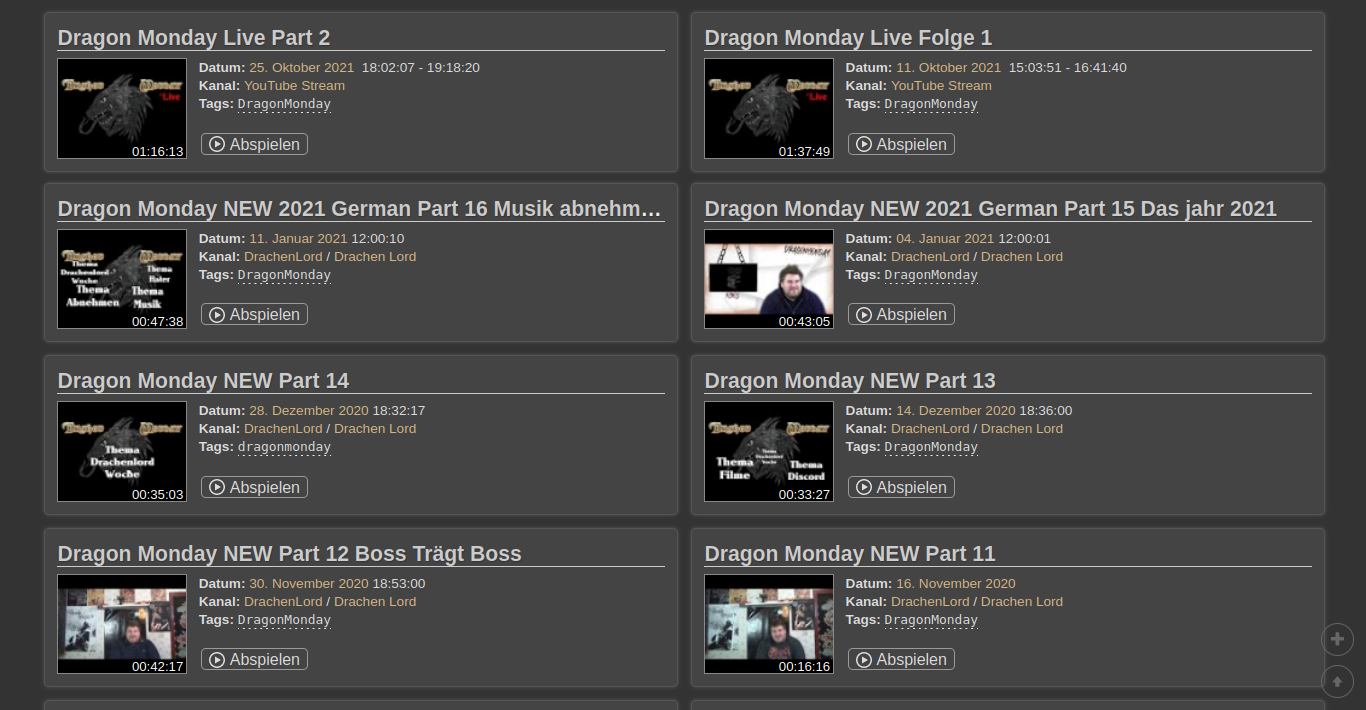Open the NEW Part 13 thumbnail image
The image size is (1366, 710).
[769, 451]
